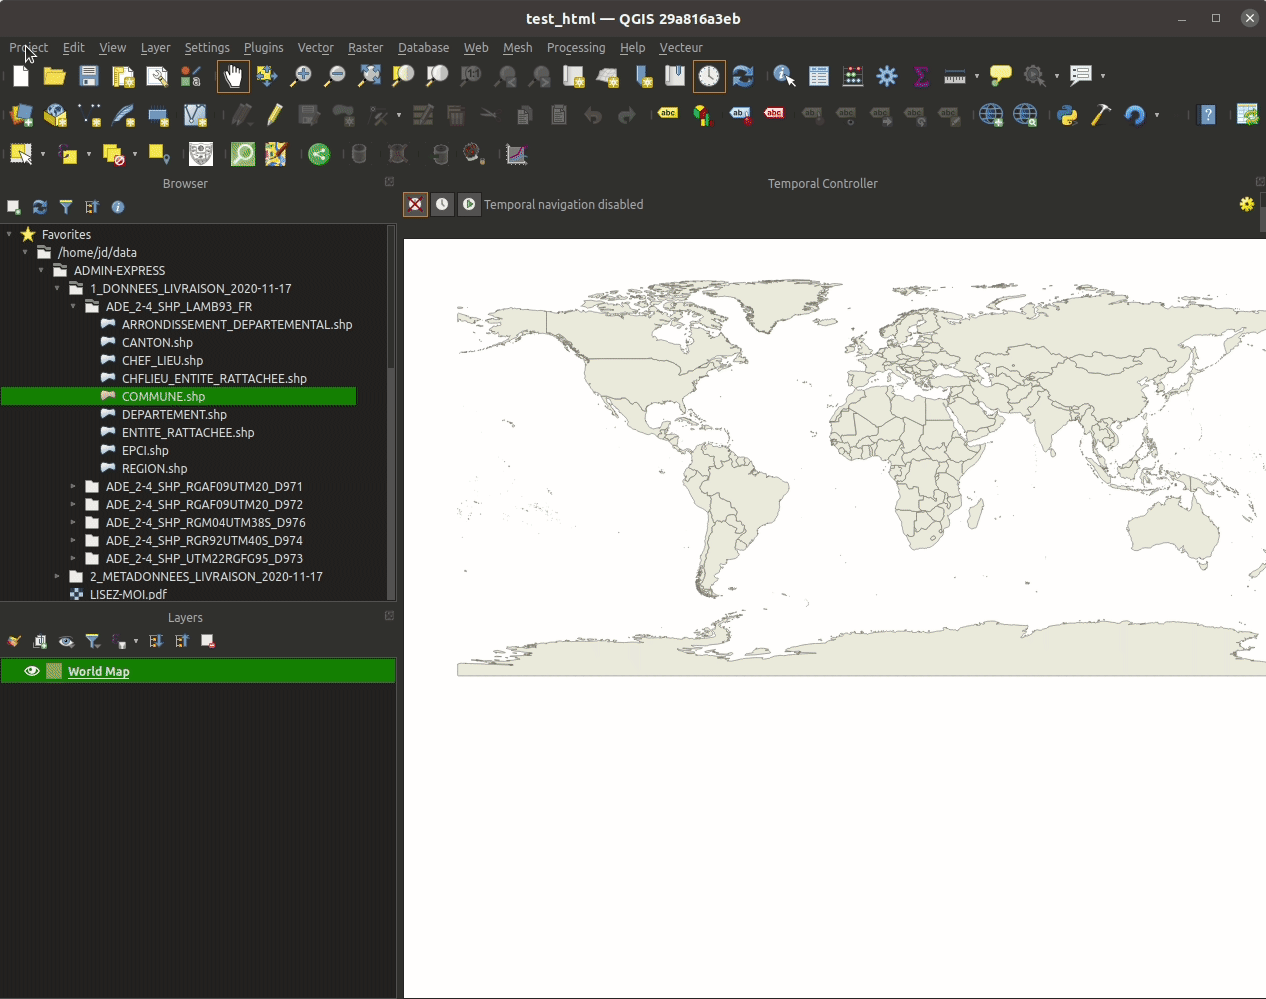Select the Zoom In map tool
The width and height of the screenshot is (1266, 999).
pyautogui.click(x=301, y=76)
